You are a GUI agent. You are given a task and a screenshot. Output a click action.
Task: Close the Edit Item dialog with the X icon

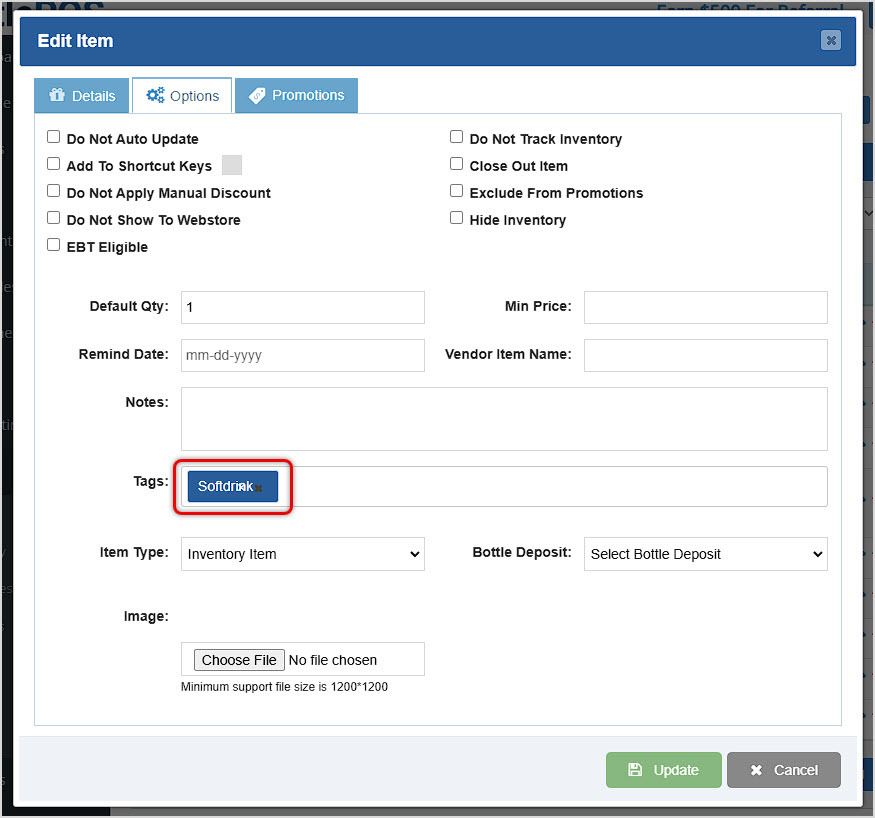tap(831, 40)
